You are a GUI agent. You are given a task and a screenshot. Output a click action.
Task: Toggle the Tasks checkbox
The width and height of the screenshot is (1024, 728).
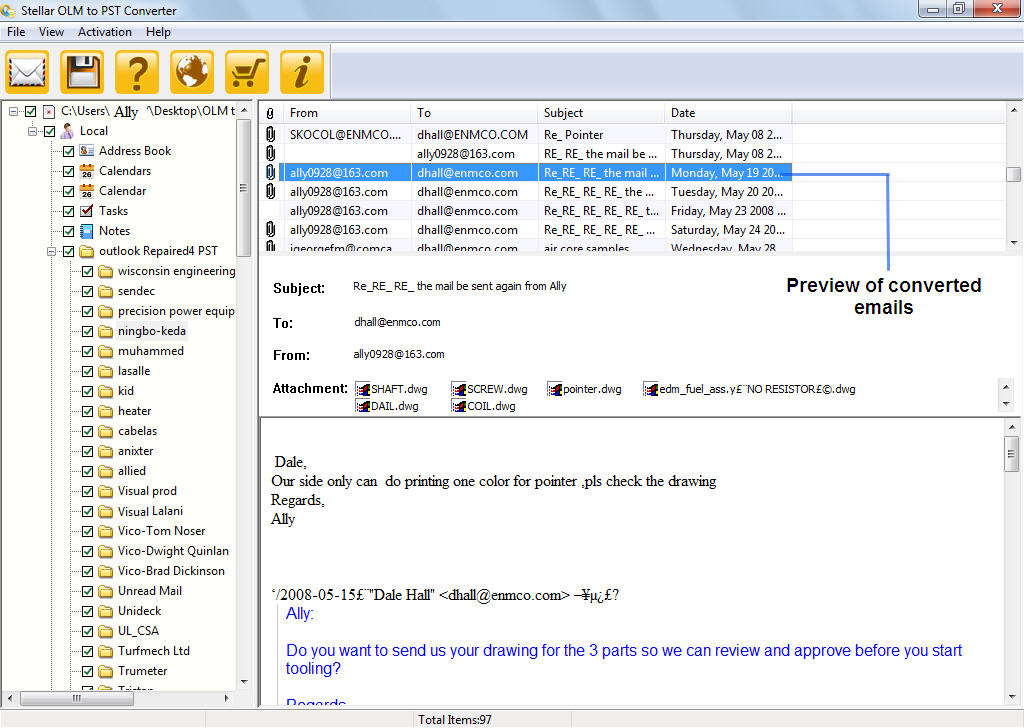coord(68,212)
